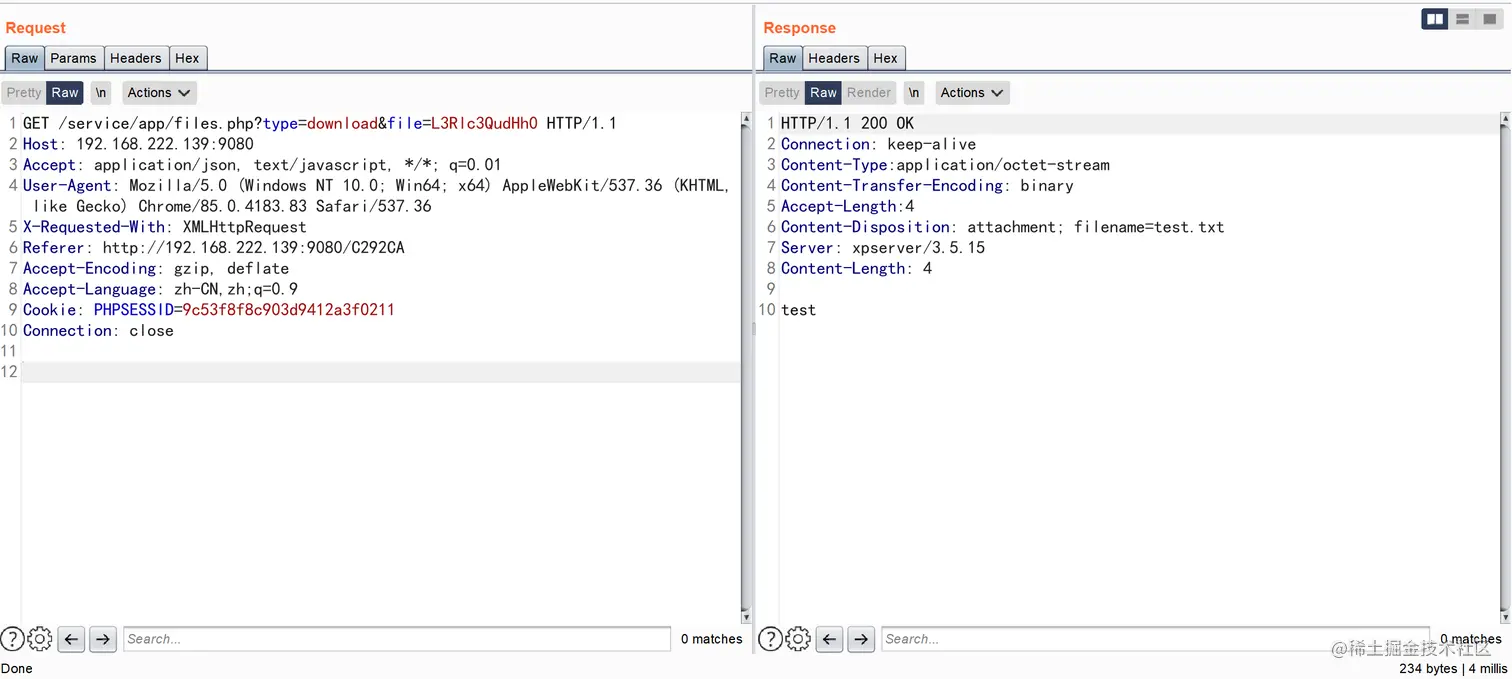The height and width of the screenshot is (679, 1512).
Task: Toggle non-printable \n characters in Response
Action: (x=914, y=93)
